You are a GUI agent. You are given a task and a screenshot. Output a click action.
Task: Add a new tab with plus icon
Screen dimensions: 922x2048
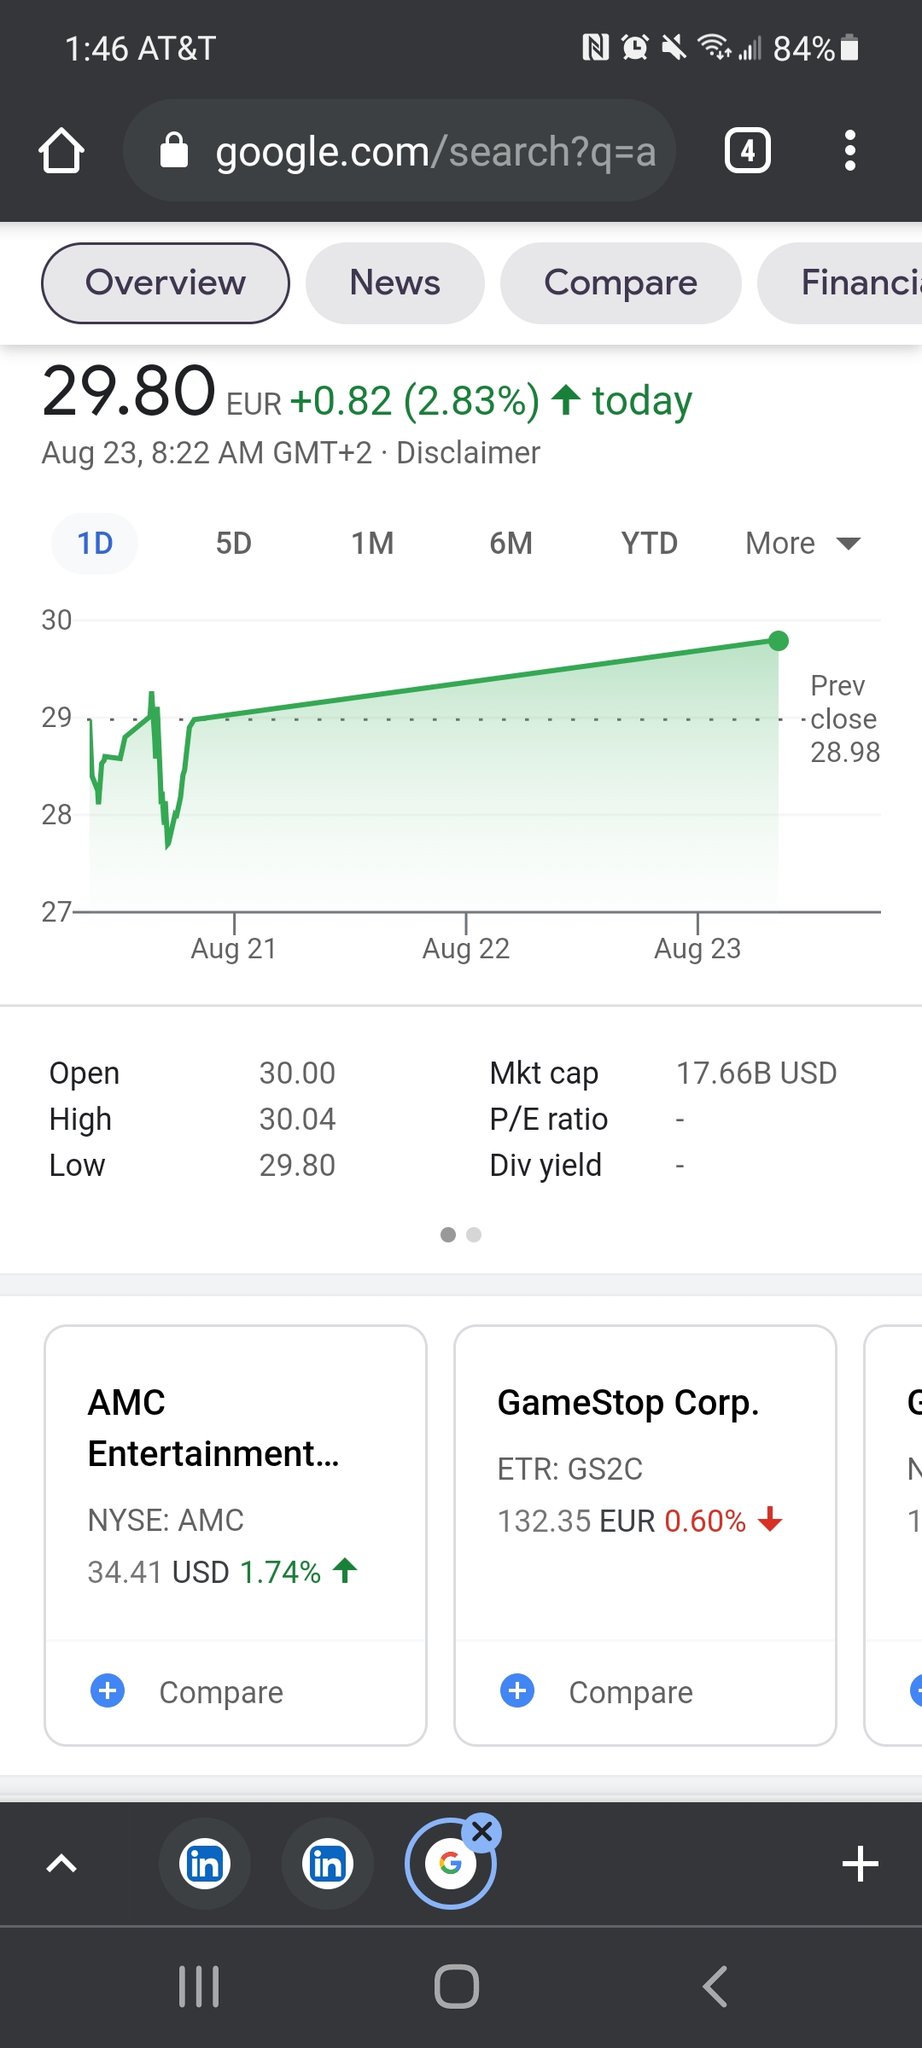pos(859,1864)
